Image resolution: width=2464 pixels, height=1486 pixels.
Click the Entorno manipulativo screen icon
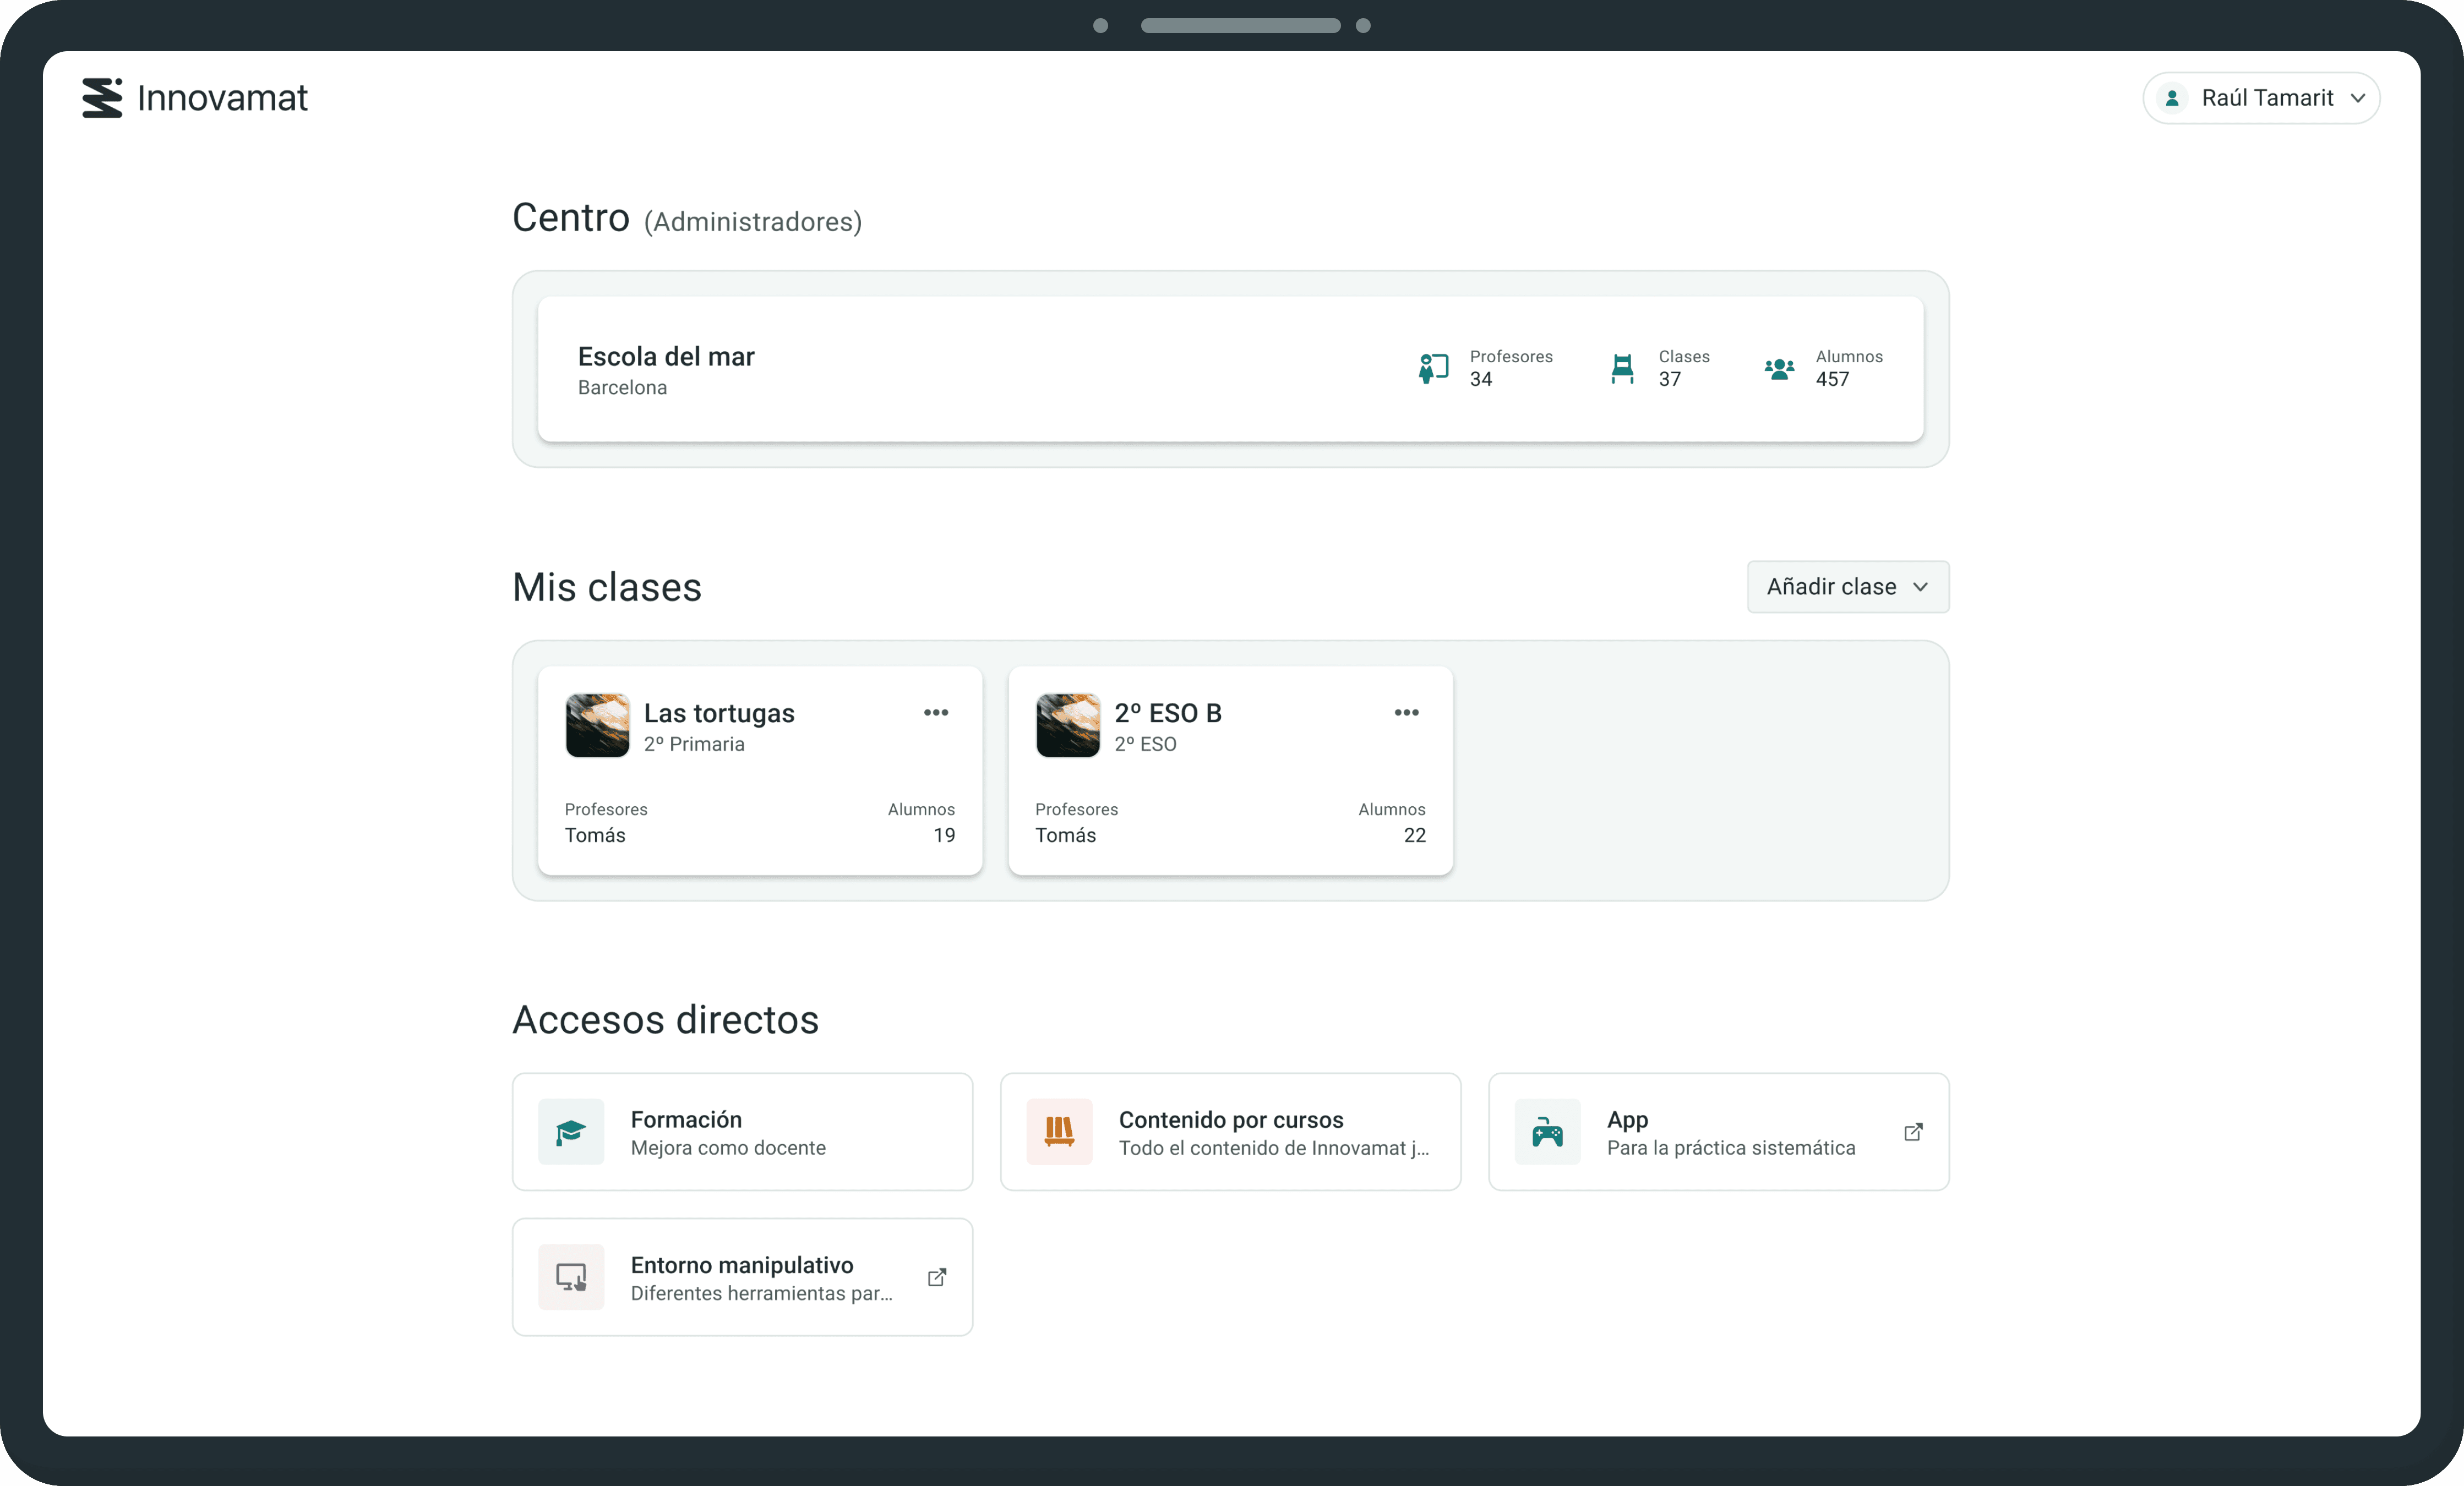click(x=571, y=1277)
